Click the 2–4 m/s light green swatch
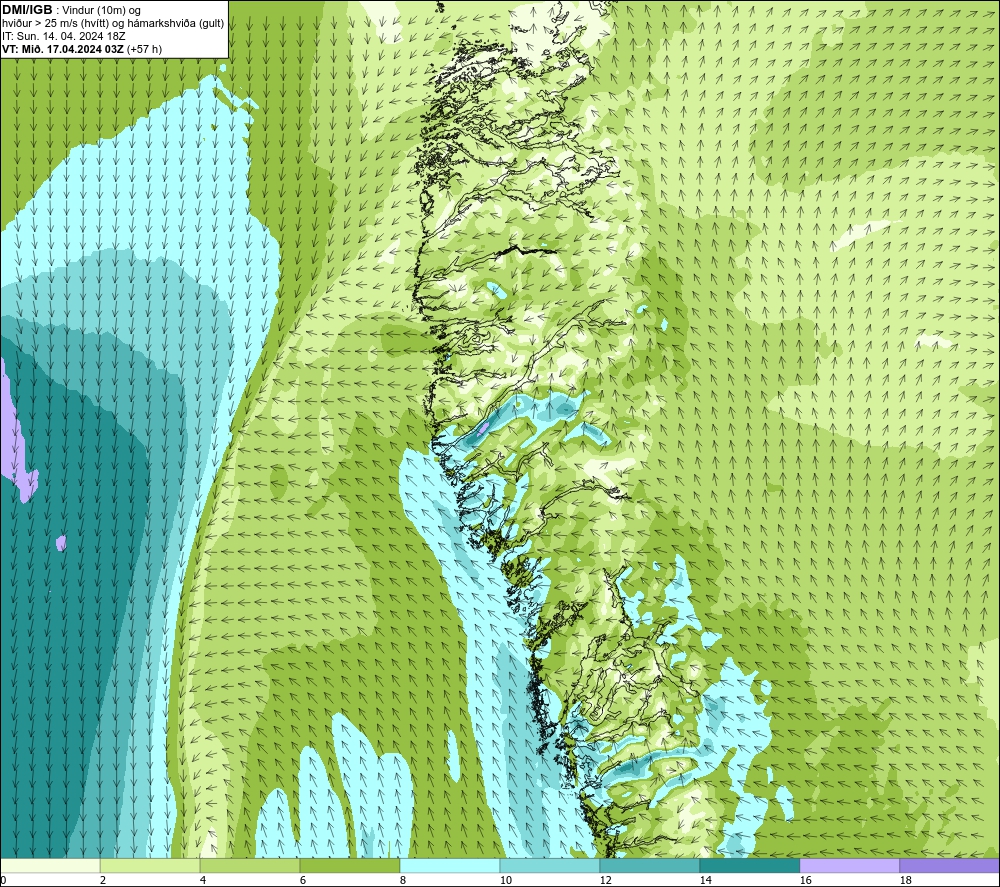Image resolution: width=1000 pixels, height=887 pixels. tap(150, 865)
